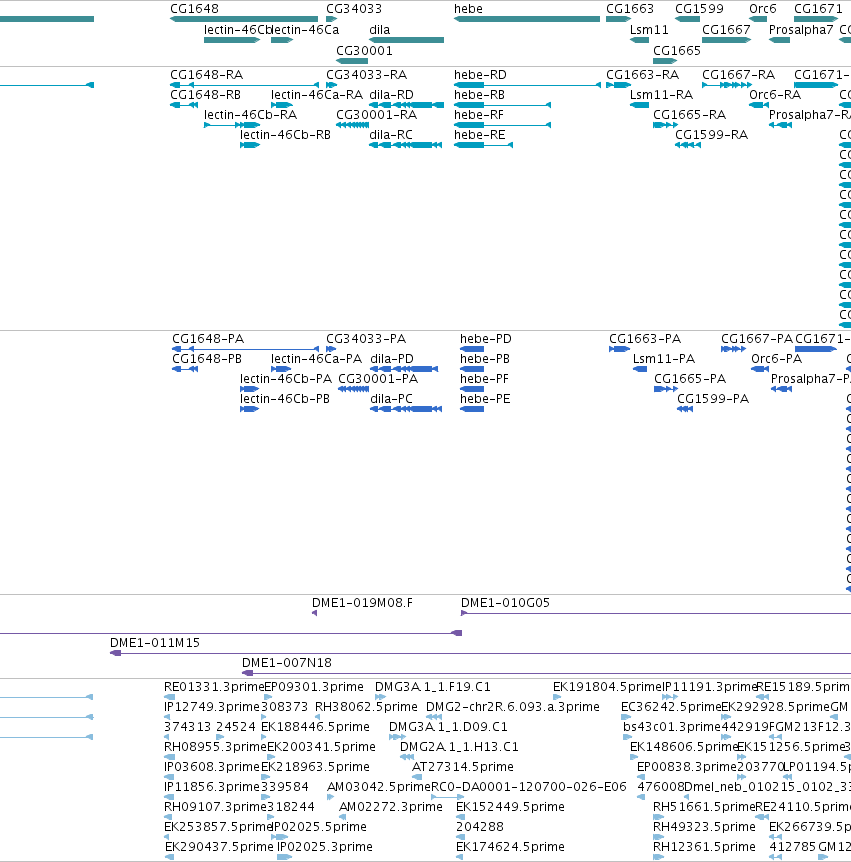Select transcript lectin-46Cb-RA
The height and width of the screenshot is (862, 851).
250,114
